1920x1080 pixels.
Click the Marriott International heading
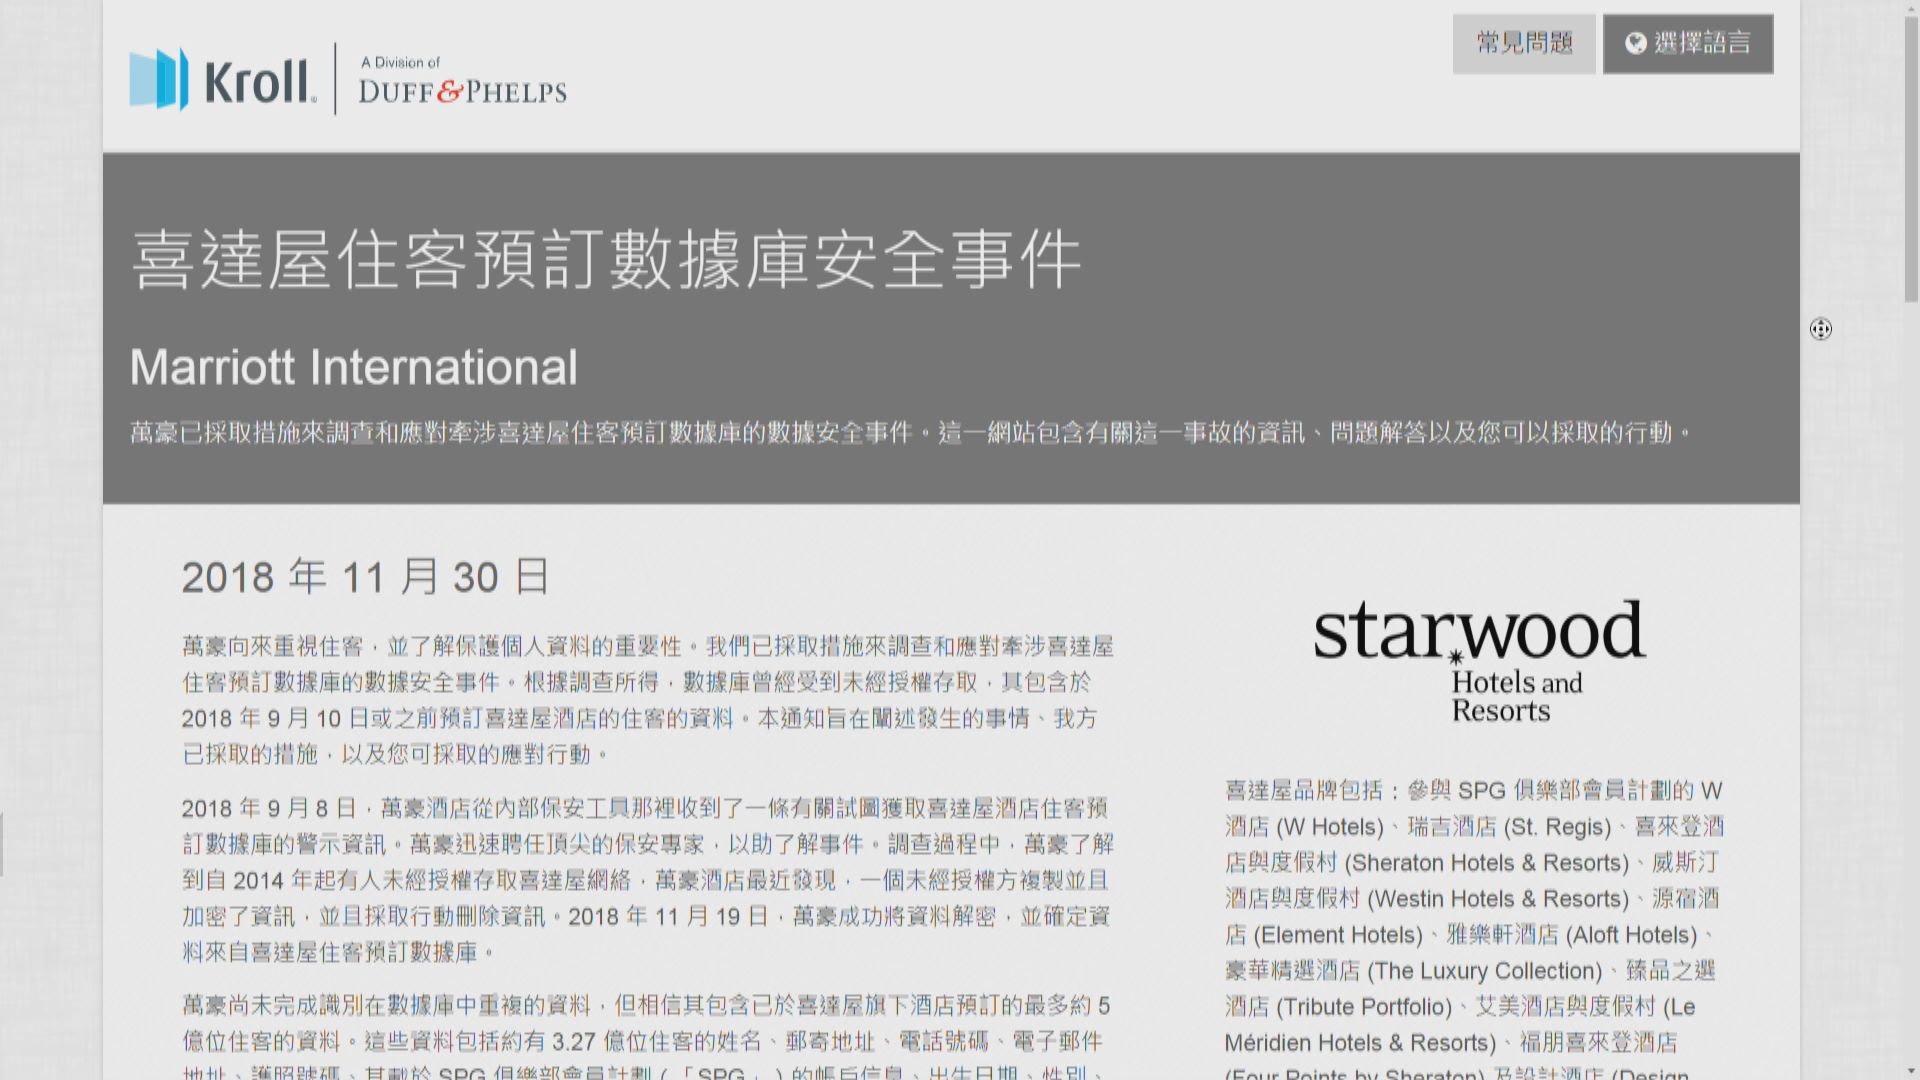pyautogui.click(x=354, y=367)
